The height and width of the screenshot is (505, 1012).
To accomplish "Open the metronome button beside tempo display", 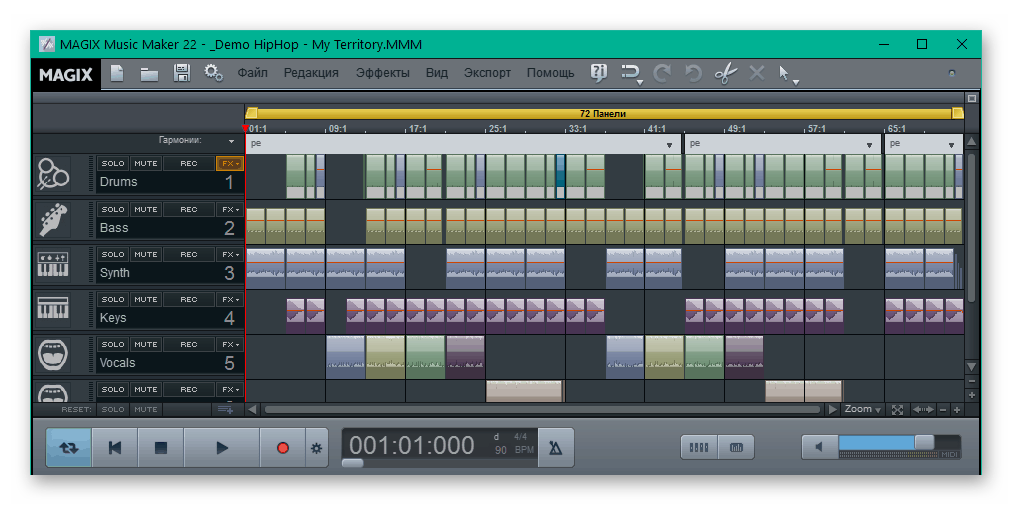I will pos(555,447).
